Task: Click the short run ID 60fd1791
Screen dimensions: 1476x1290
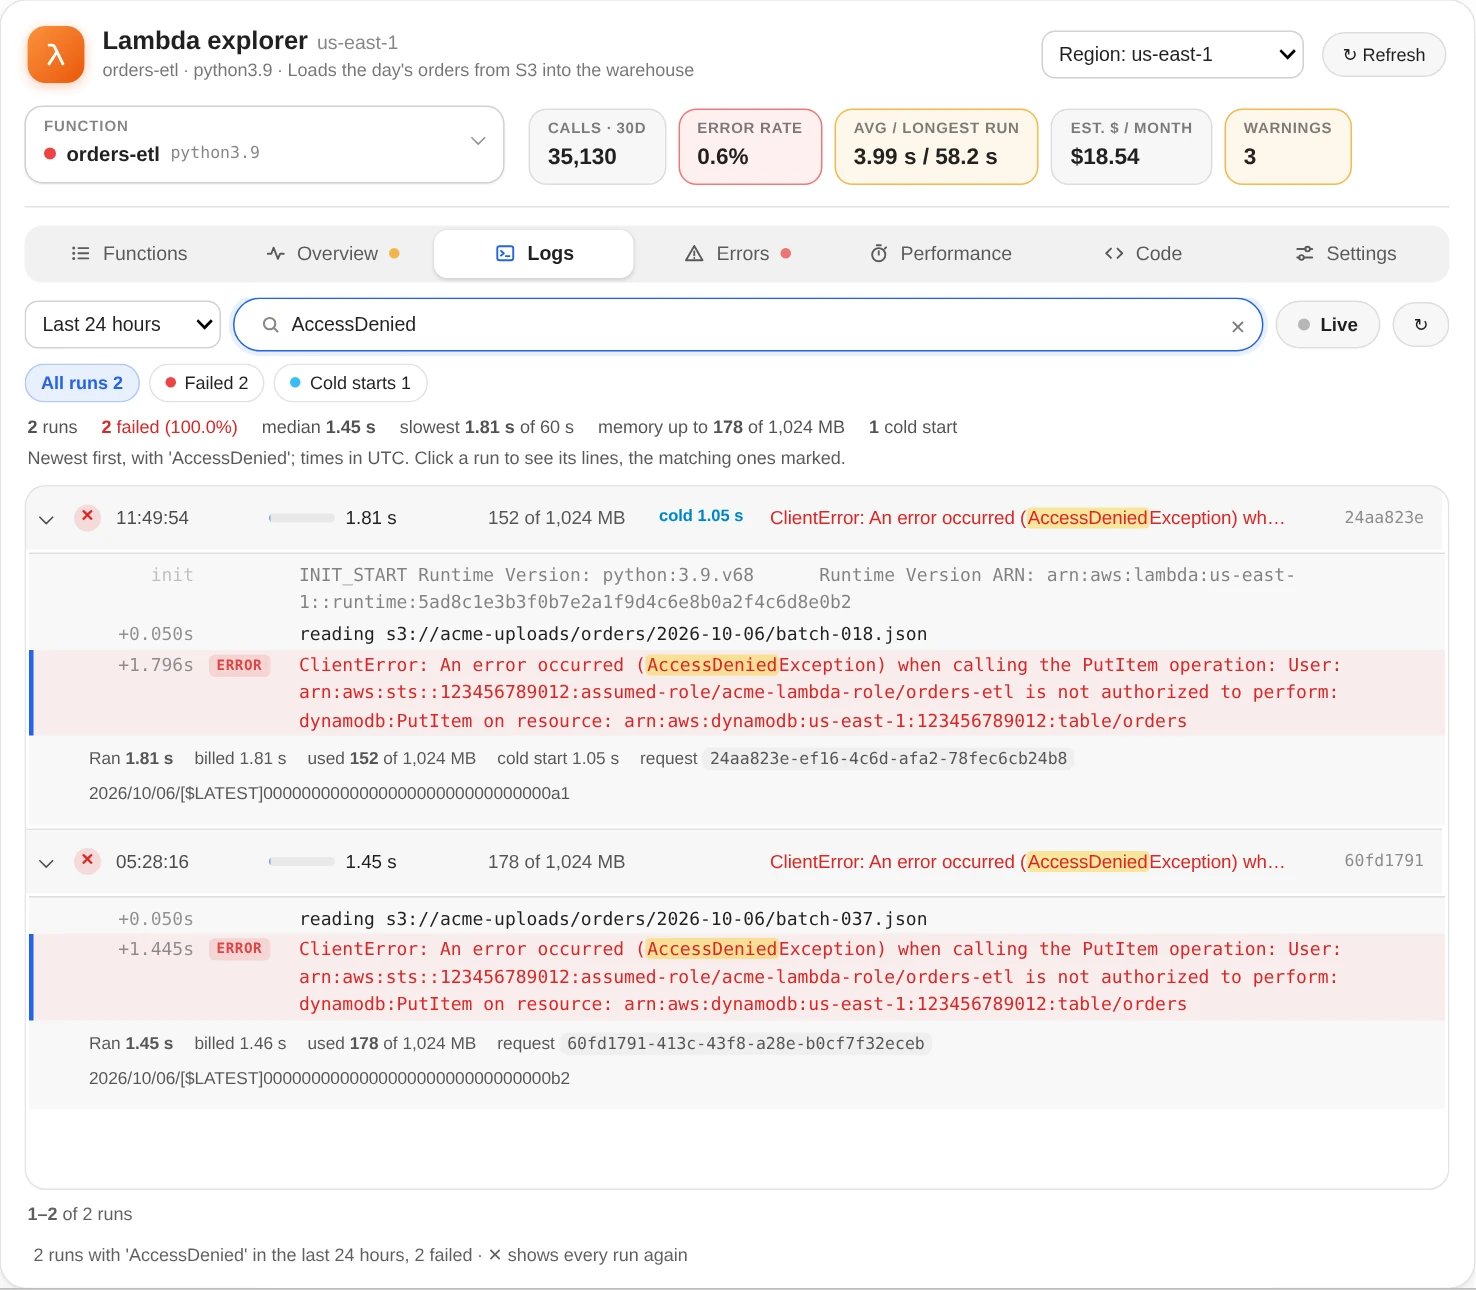Action: (x=1384, y=861)
